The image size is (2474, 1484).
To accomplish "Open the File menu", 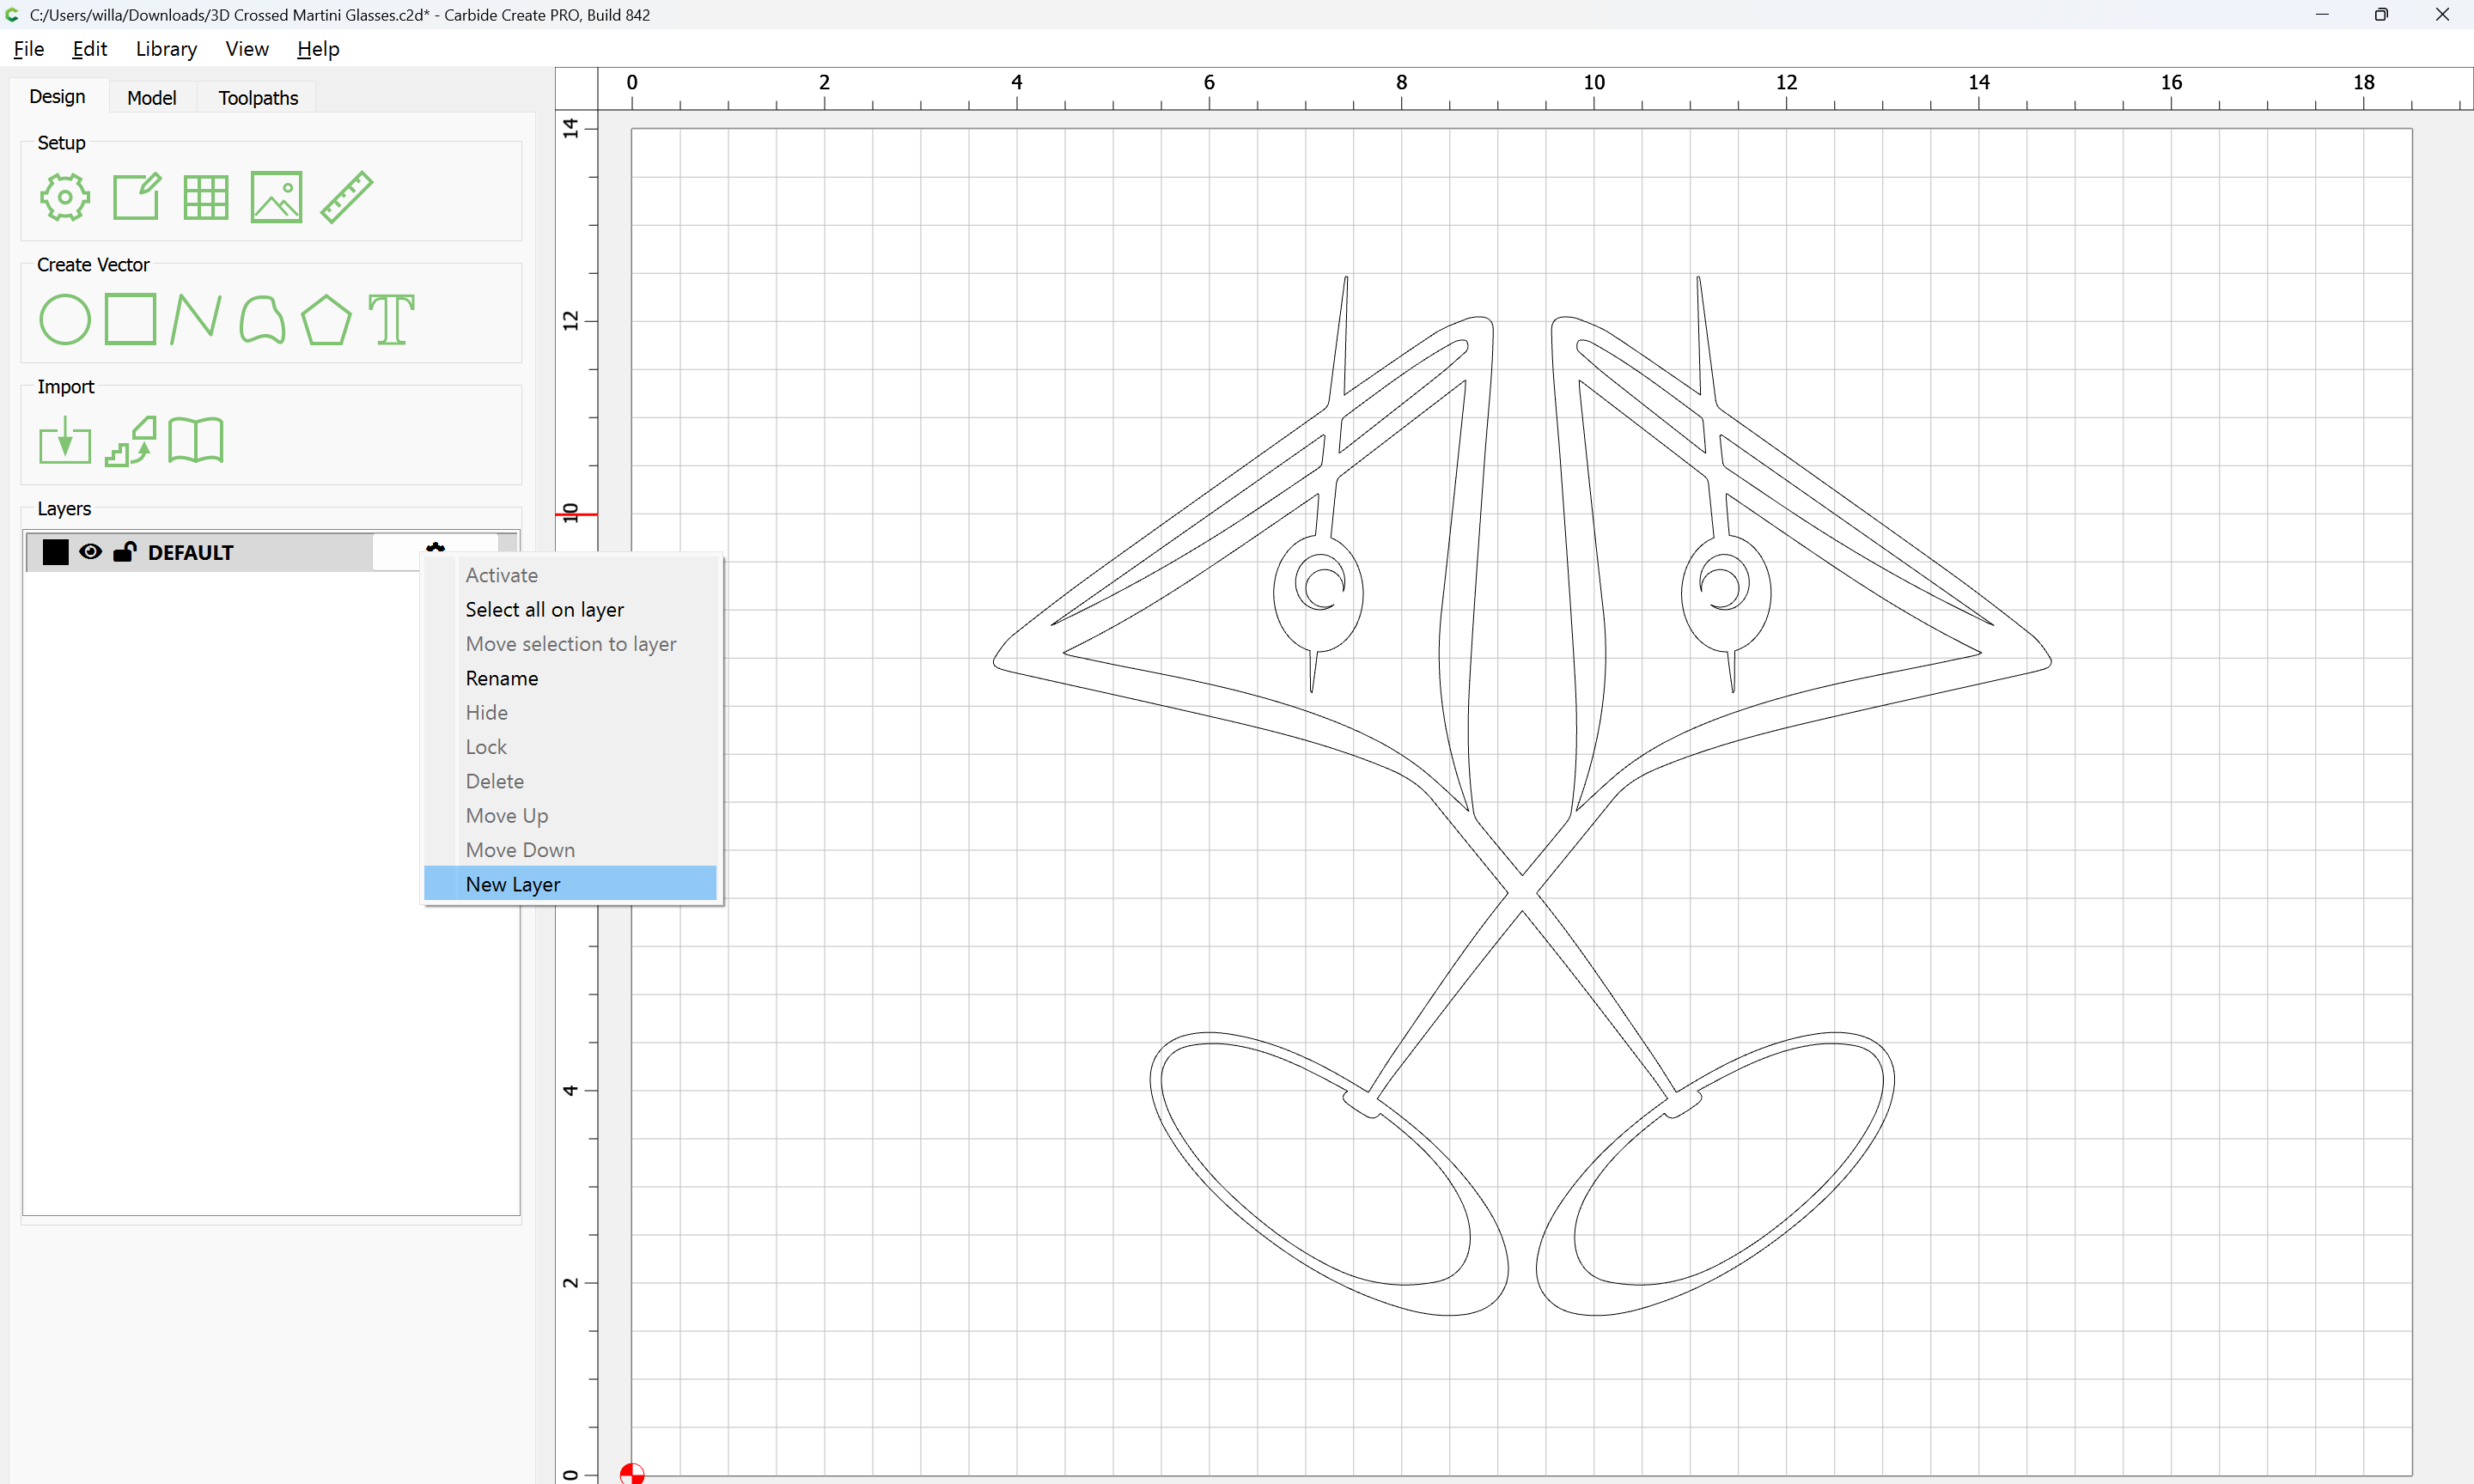I will click(28, 49).
